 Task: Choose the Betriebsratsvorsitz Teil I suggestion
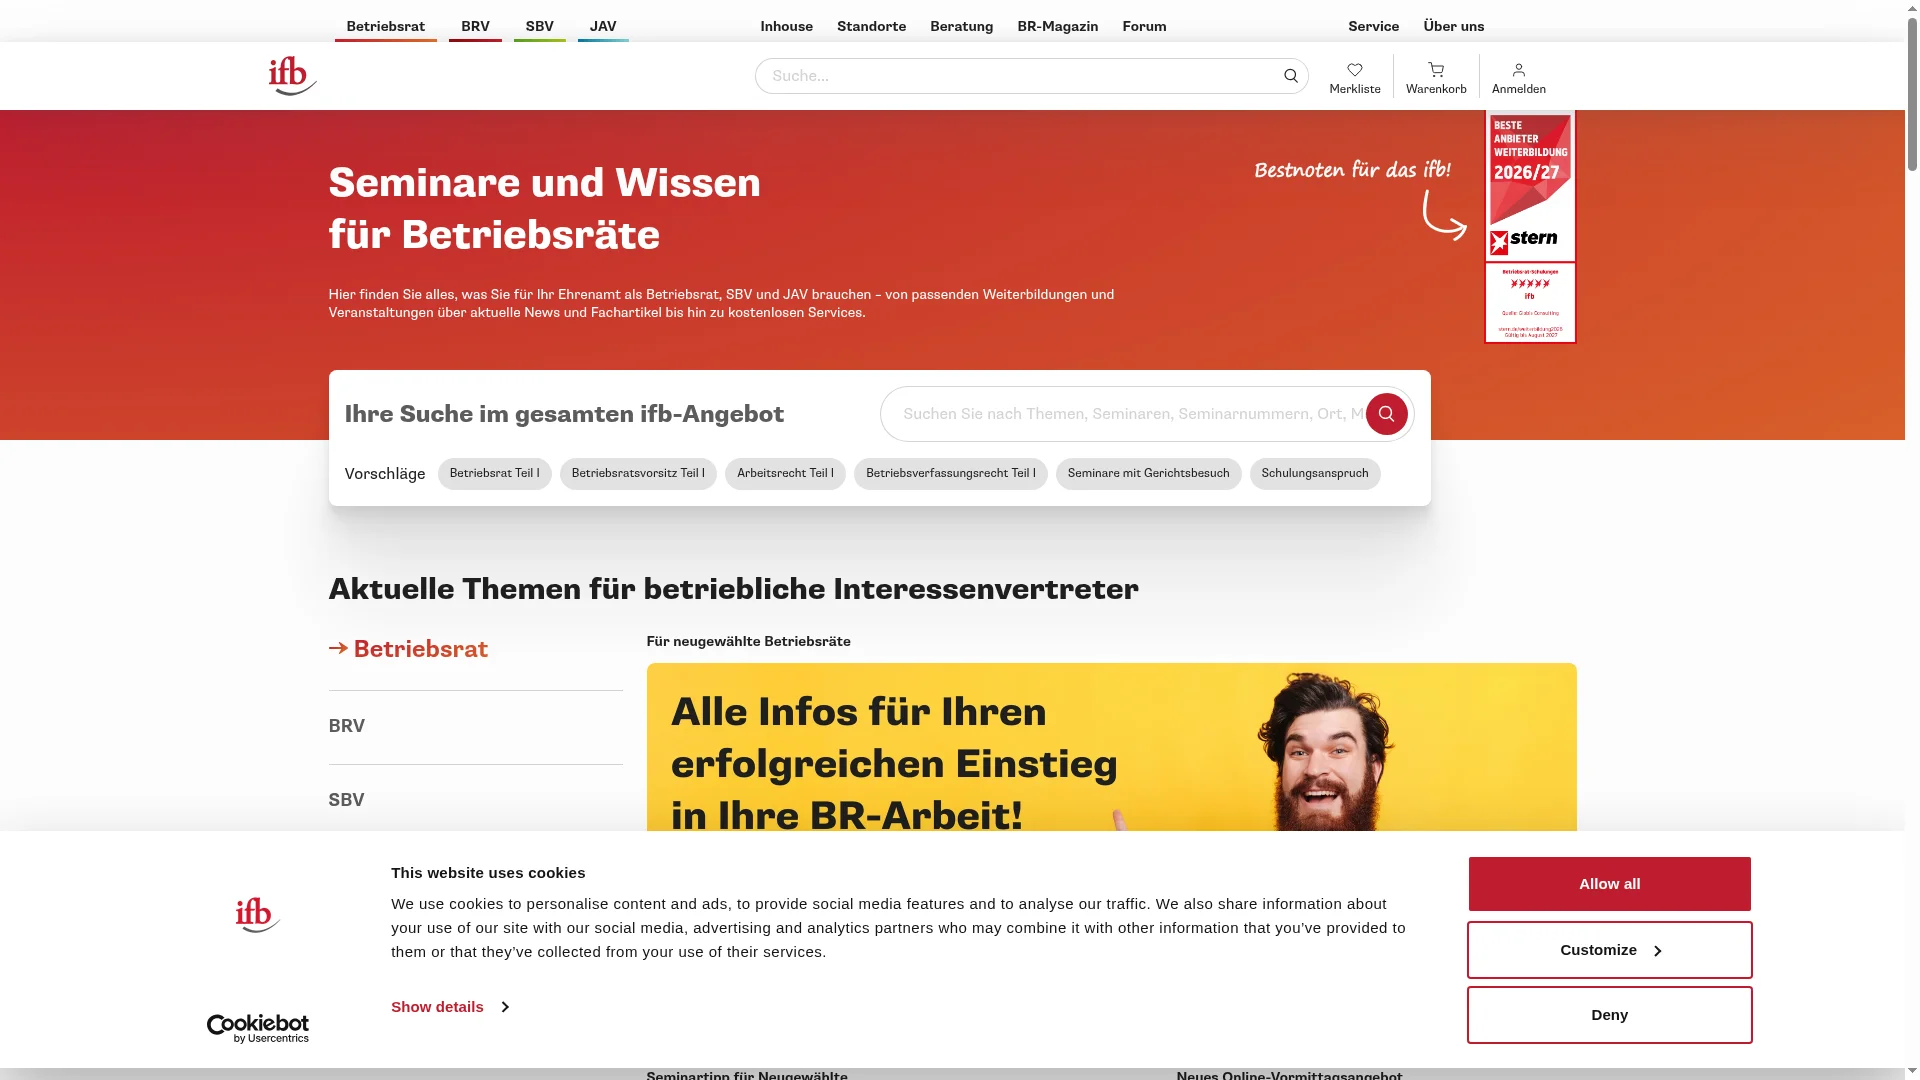pos(638,474)
